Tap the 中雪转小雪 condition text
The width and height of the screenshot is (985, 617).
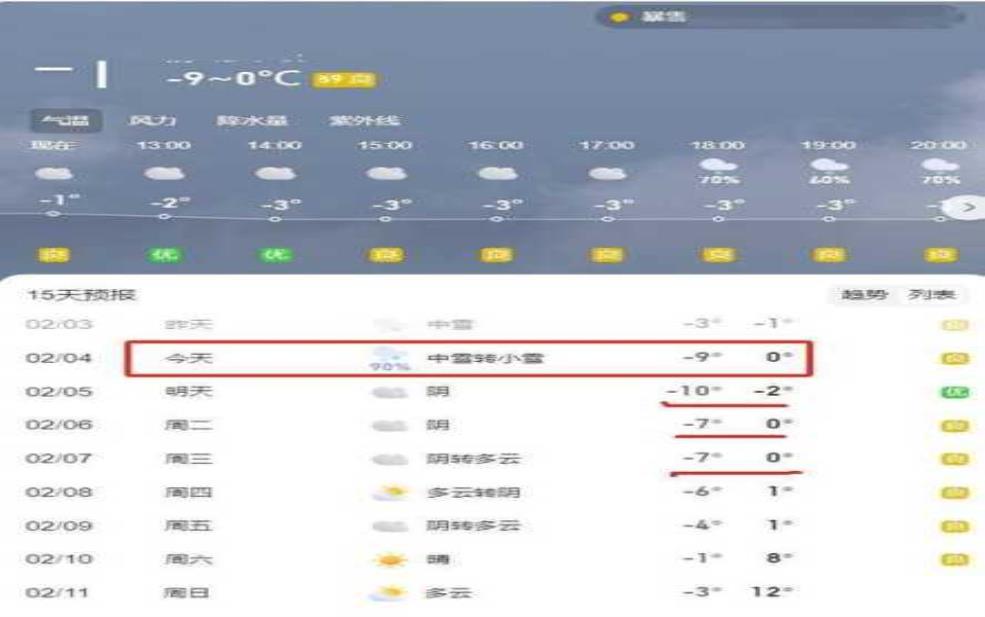point(486,358)
